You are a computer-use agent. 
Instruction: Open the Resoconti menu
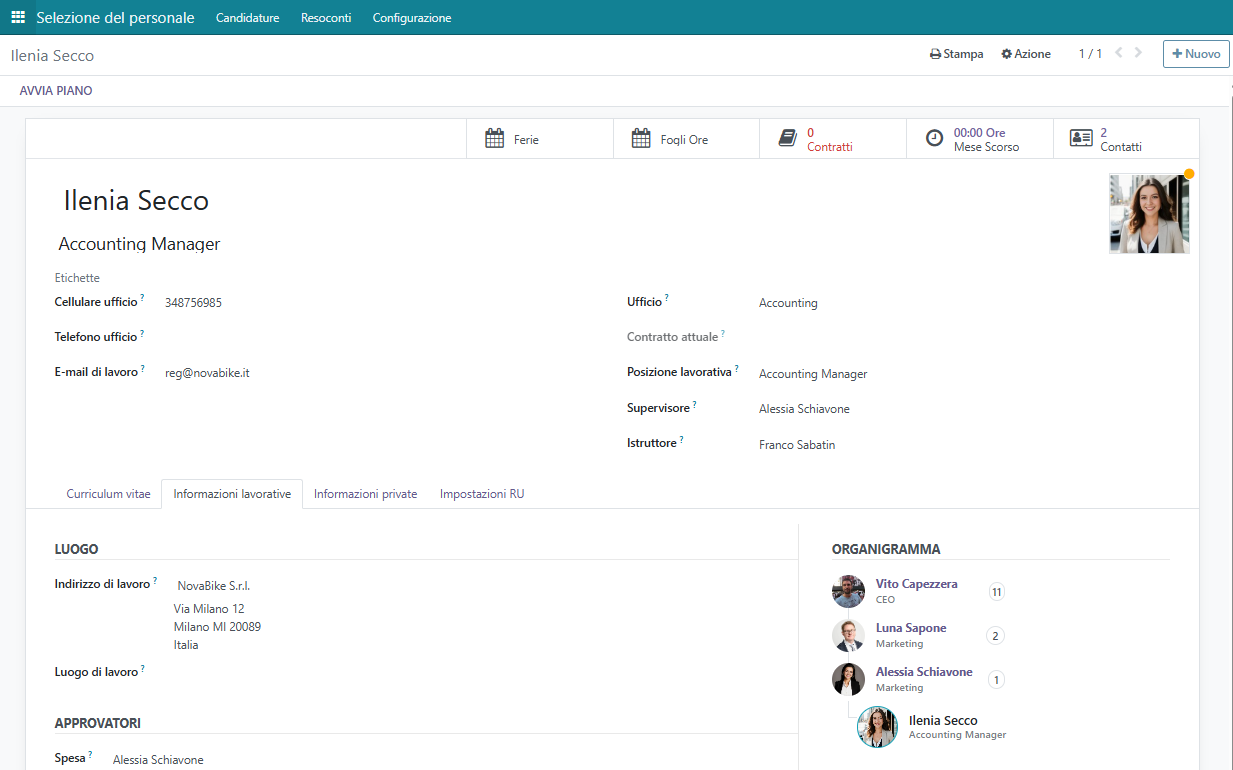tap(326, 18)
